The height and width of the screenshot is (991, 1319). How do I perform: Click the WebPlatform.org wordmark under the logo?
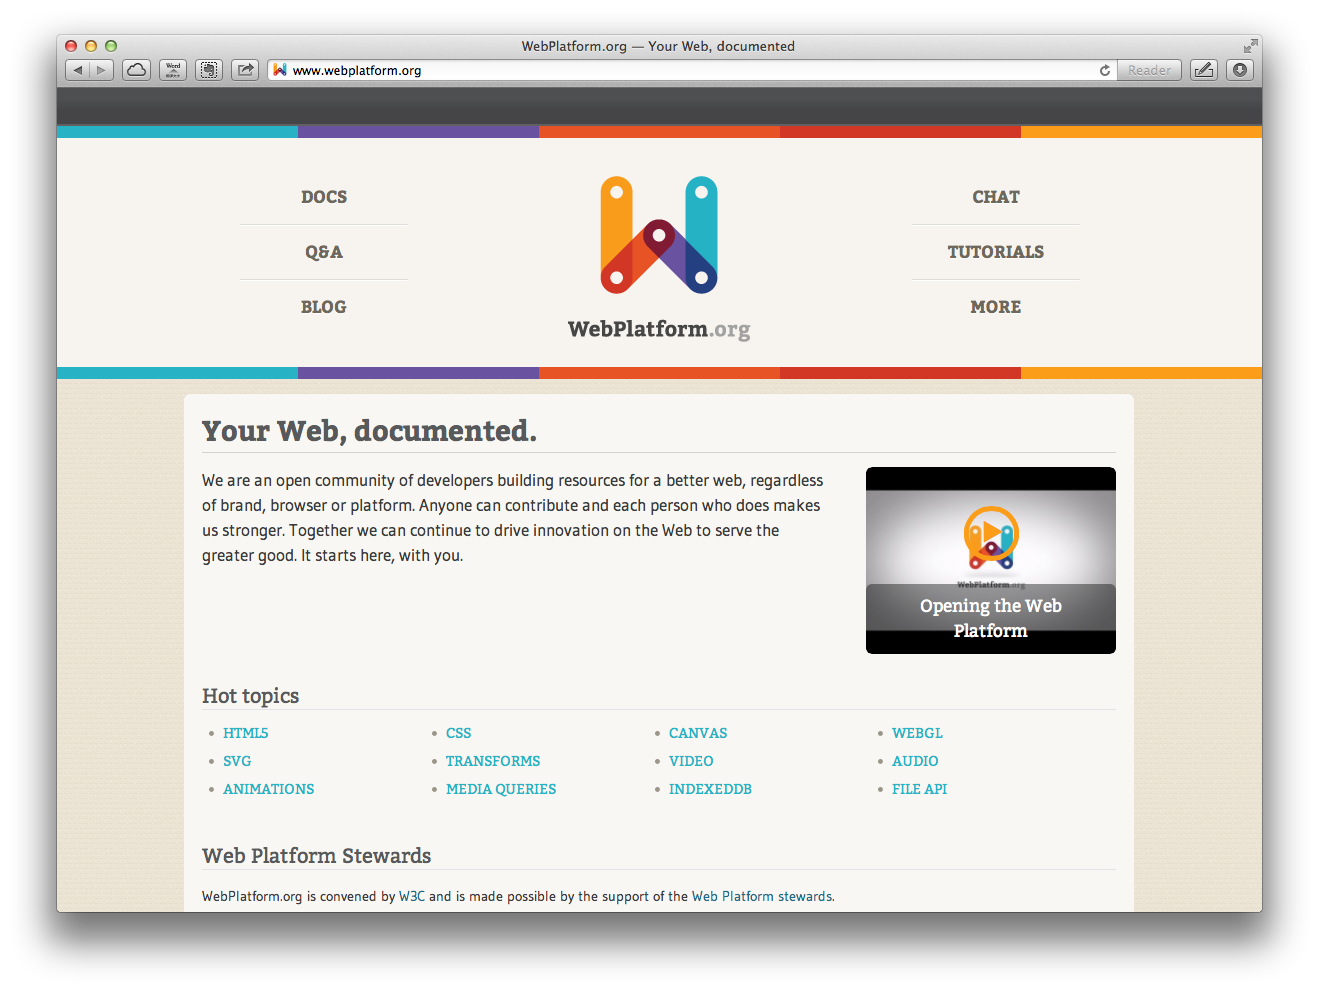coord(659,329)
